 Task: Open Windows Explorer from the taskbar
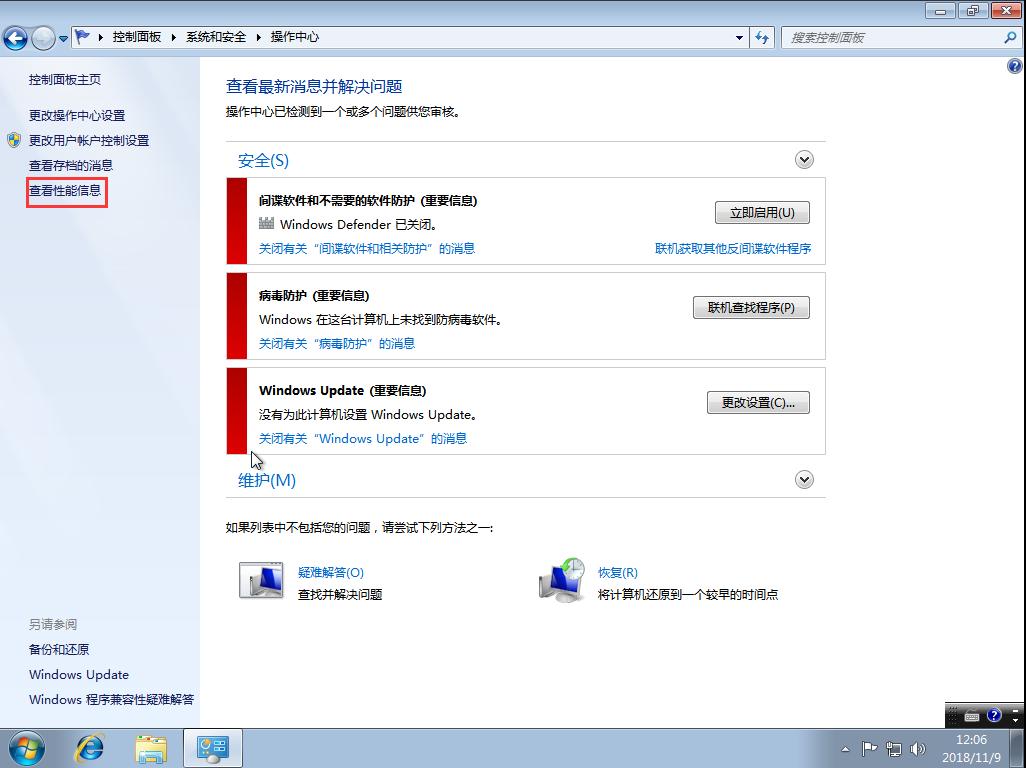click(151, 748)
